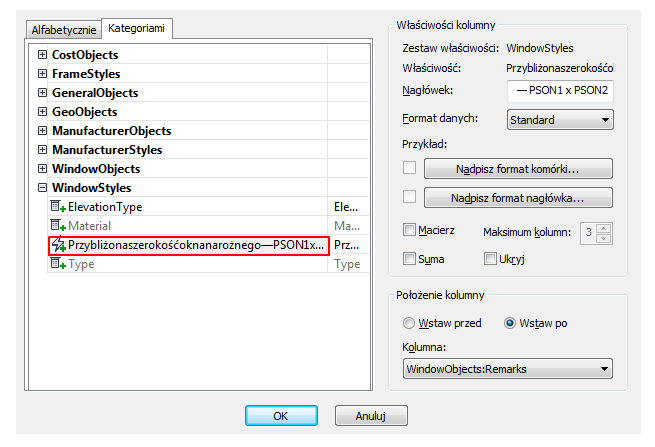Click into the Nagłówek text field
The height and width of the screenshot is (447, 655).
(560, 91)
